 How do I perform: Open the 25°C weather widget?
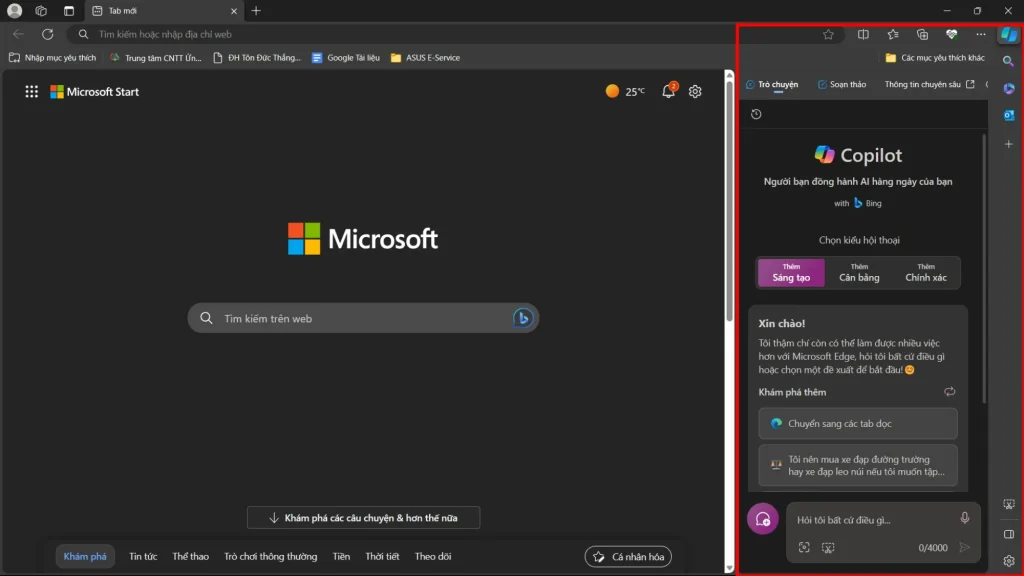625,91
